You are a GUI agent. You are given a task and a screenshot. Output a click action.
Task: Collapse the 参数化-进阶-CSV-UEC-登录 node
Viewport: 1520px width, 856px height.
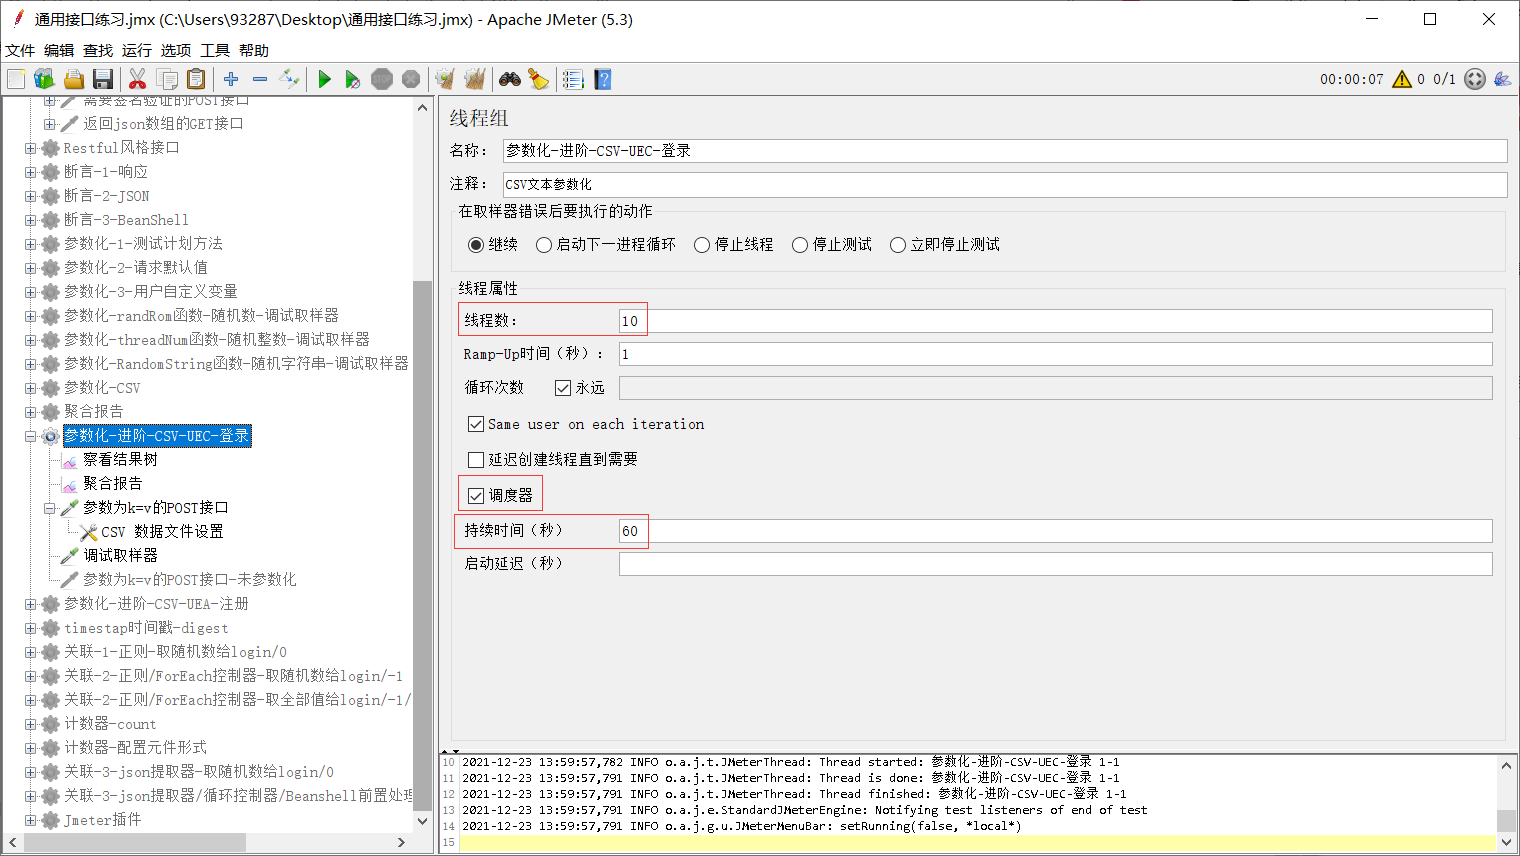click(x=30, y=436)
